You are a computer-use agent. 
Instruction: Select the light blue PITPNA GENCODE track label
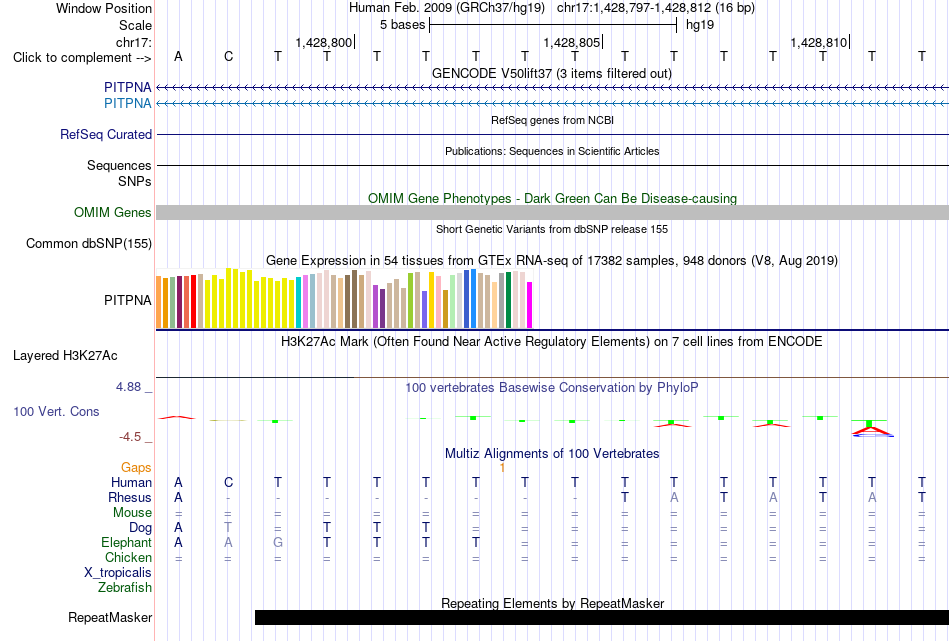pyautogui.click(x=127, y=104)
